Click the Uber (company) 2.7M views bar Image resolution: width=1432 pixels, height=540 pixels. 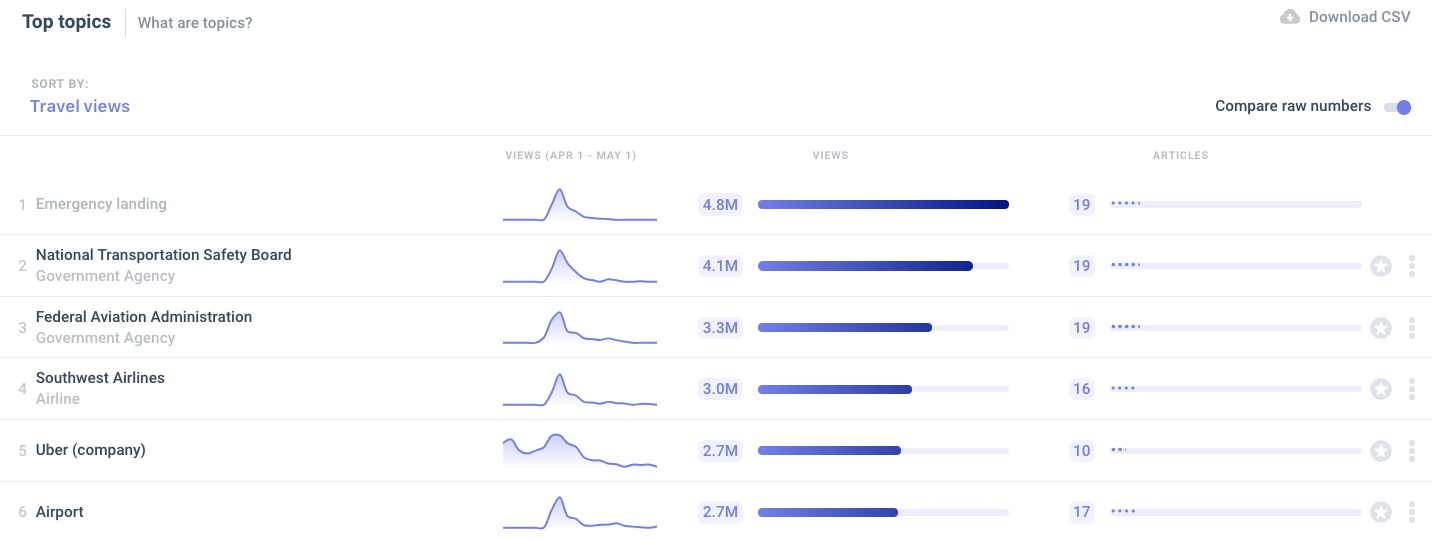tap(883, 450)
